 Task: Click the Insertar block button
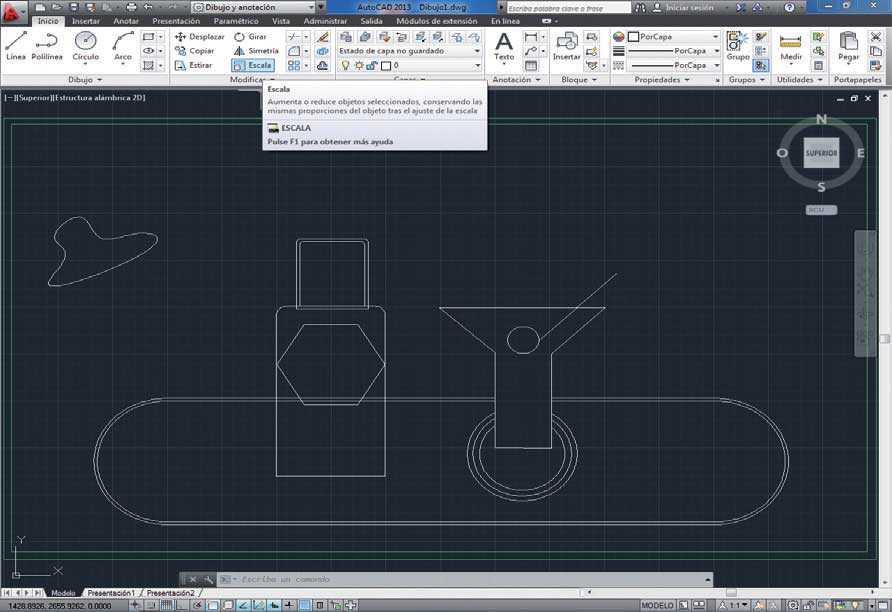(x=566, y=46)
